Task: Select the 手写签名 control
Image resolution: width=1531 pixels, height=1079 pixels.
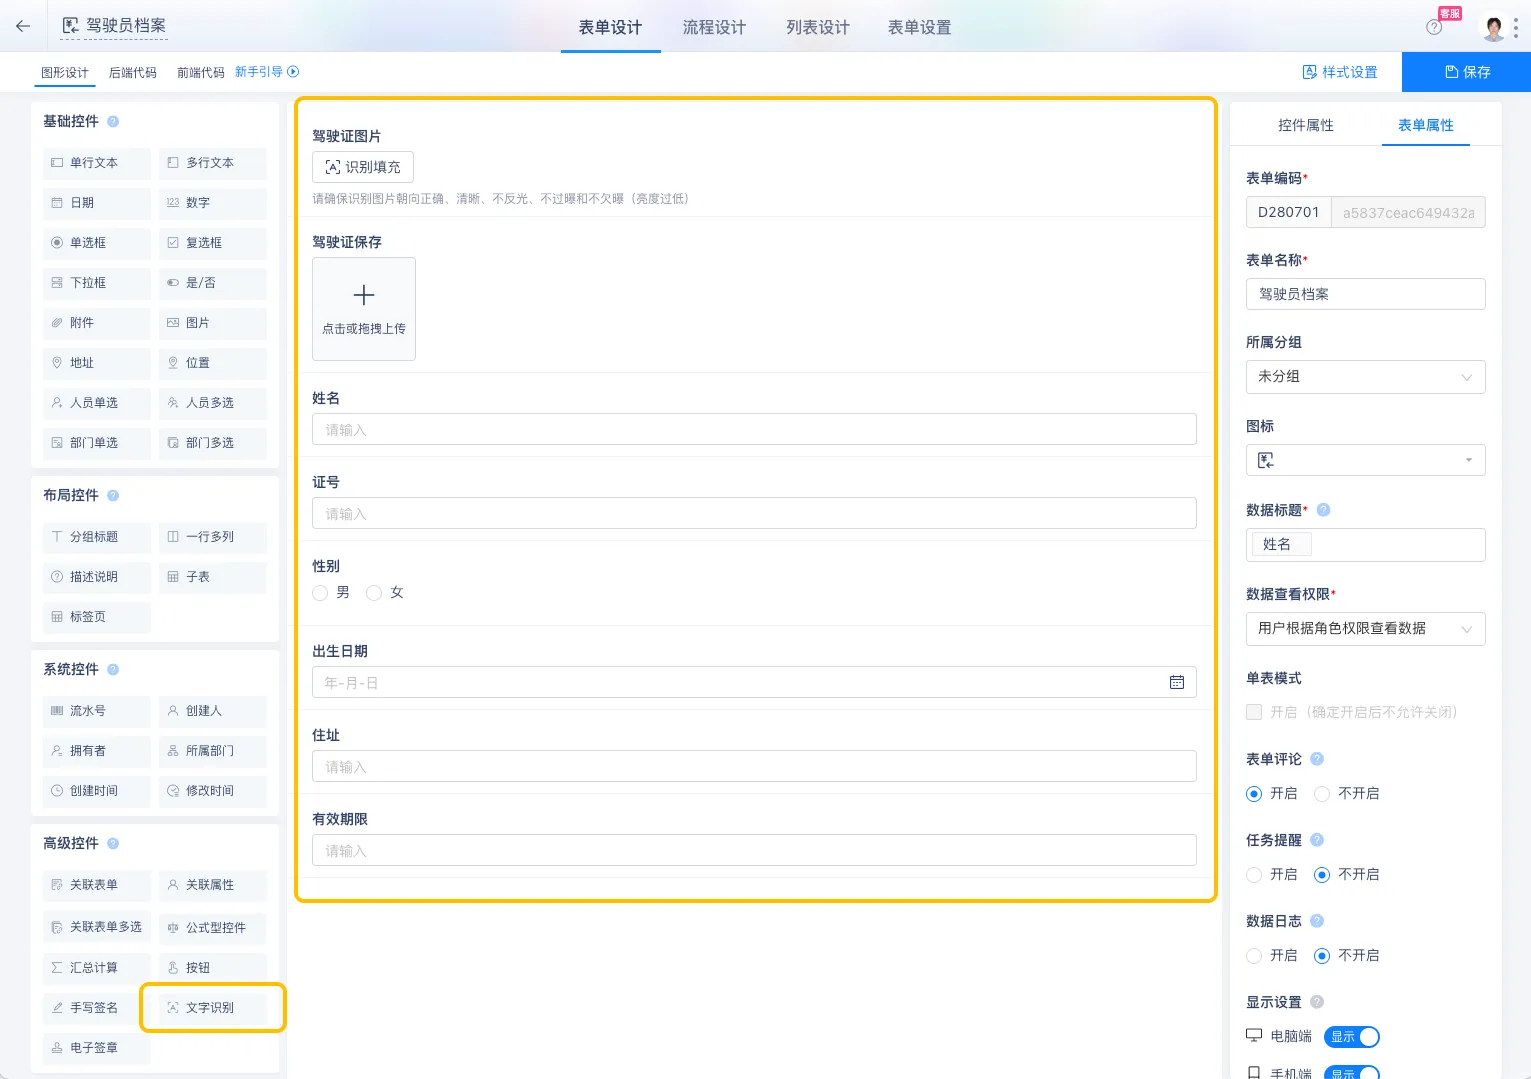Action: coord(96,1008)
